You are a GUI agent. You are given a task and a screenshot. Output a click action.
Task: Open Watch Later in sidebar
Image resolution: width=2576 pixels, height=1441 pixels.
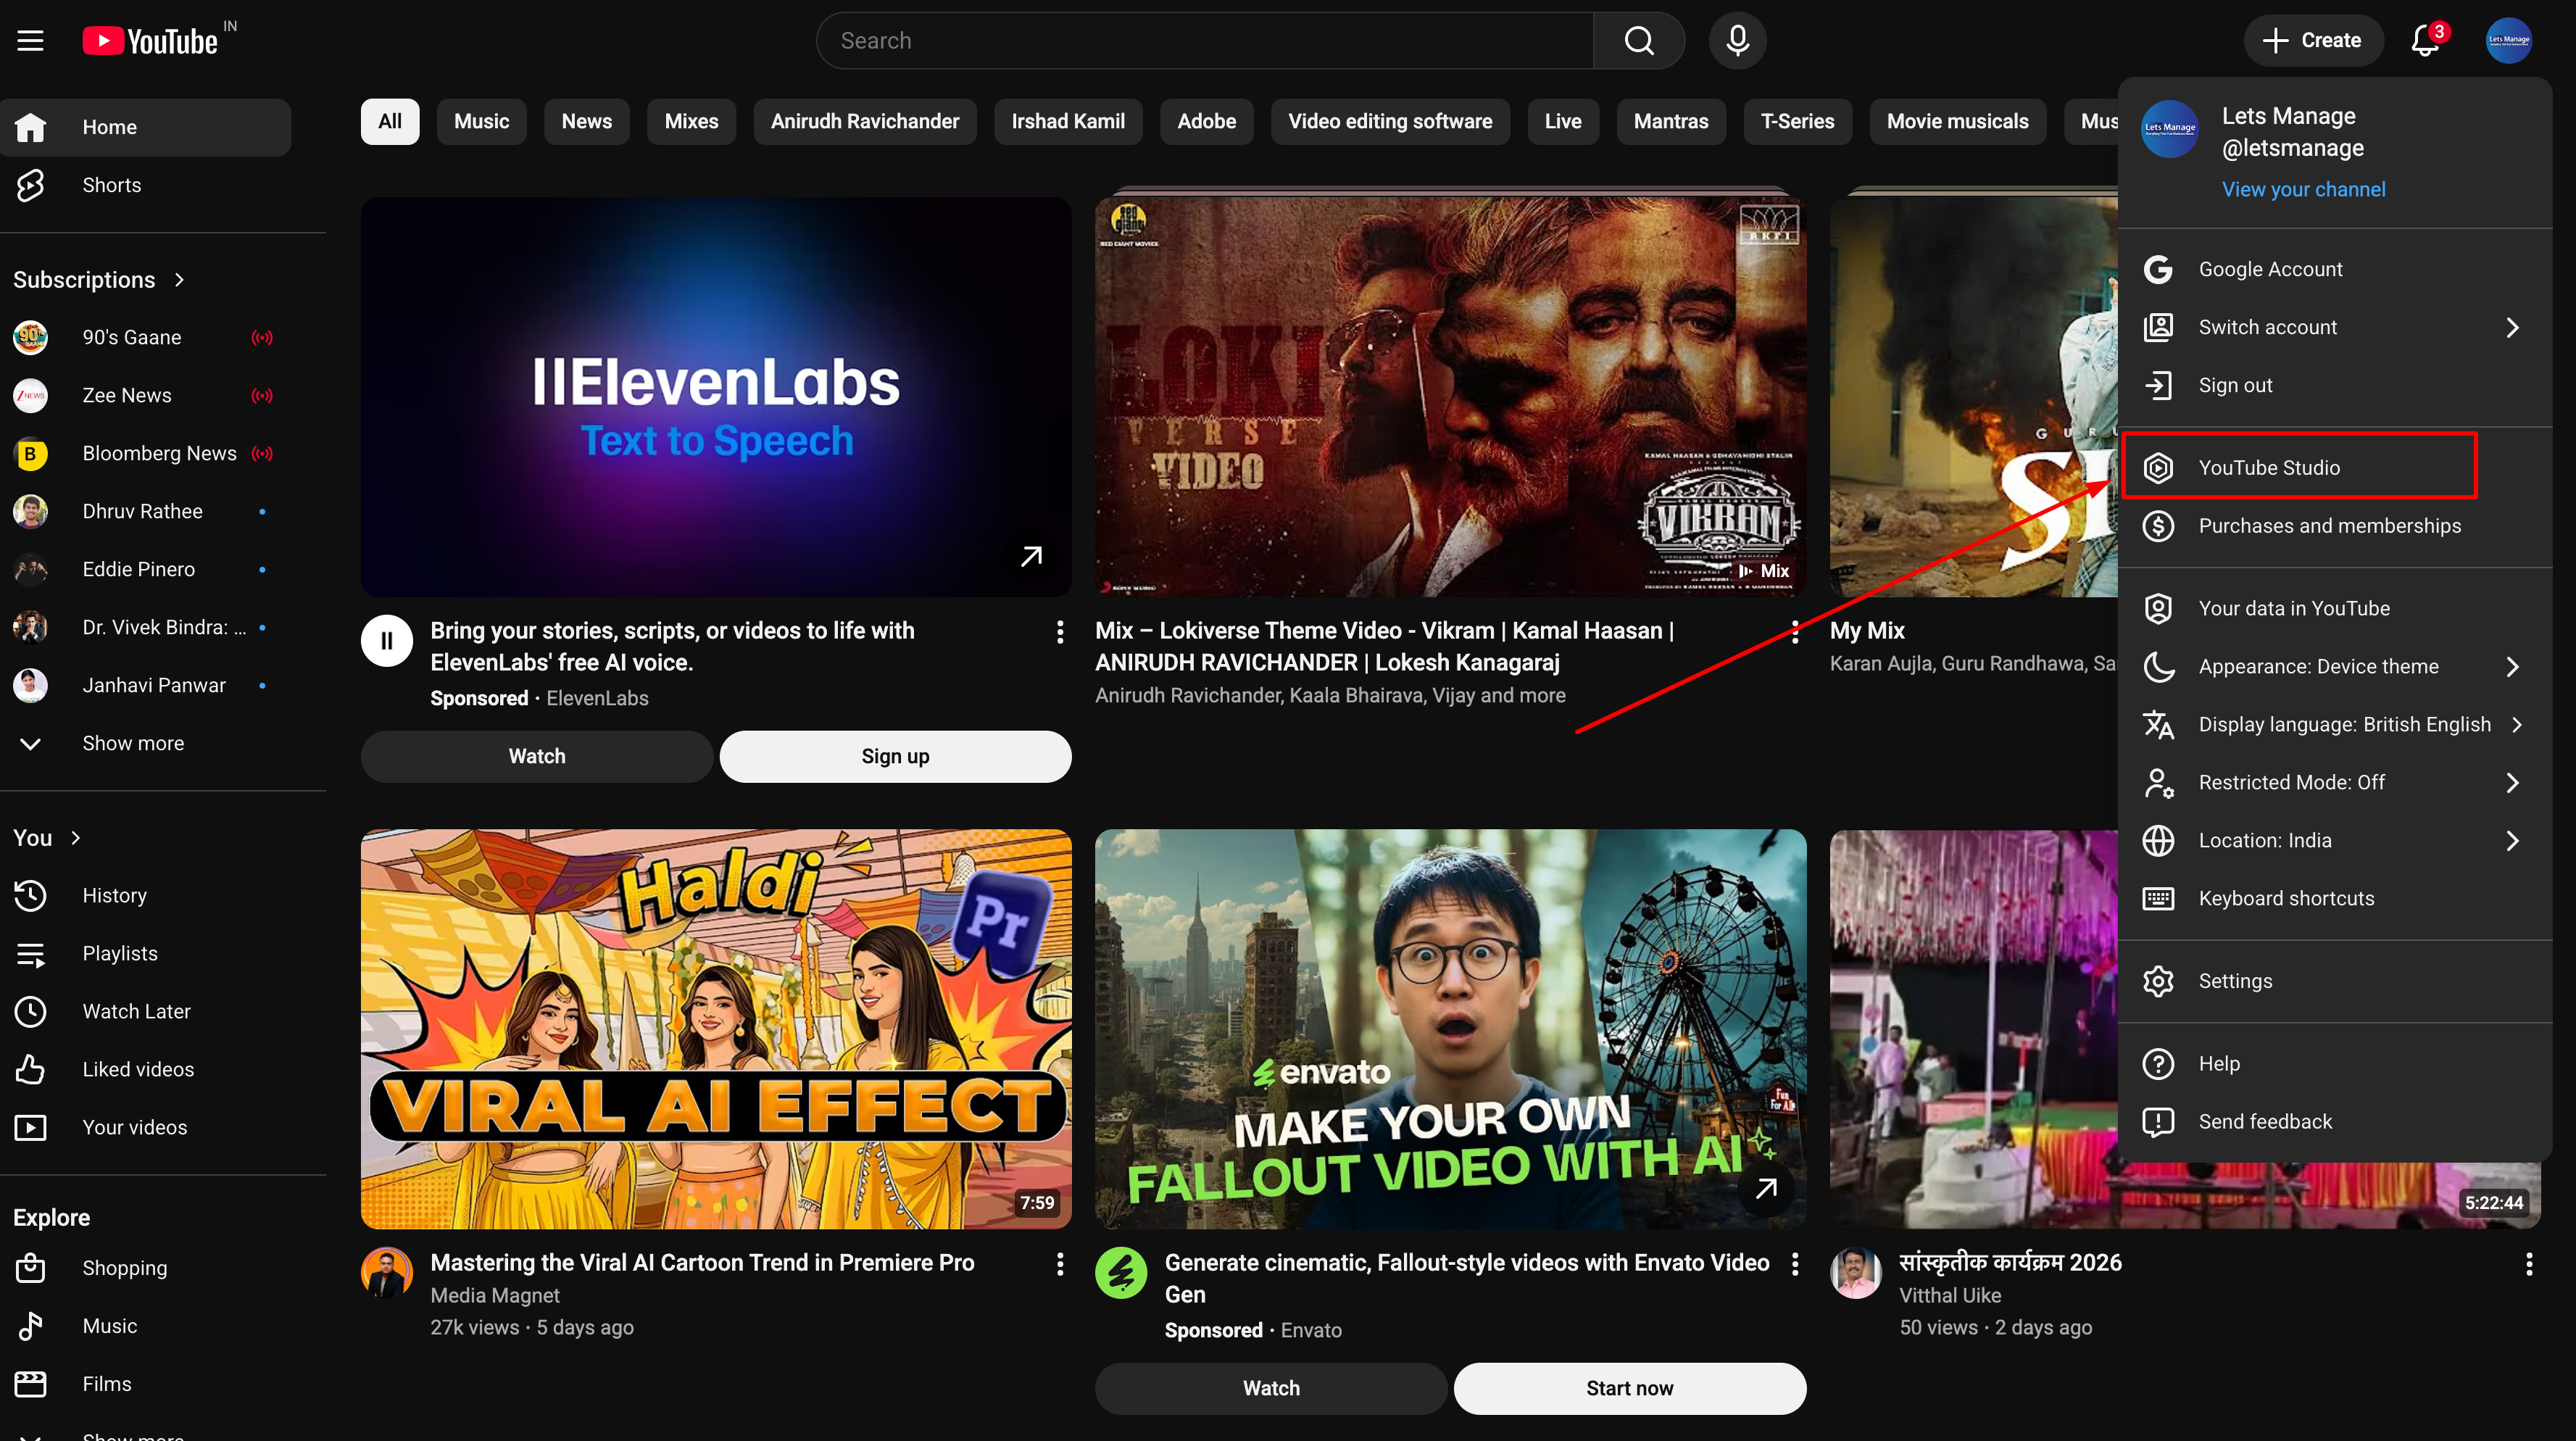coord(136,1011)
